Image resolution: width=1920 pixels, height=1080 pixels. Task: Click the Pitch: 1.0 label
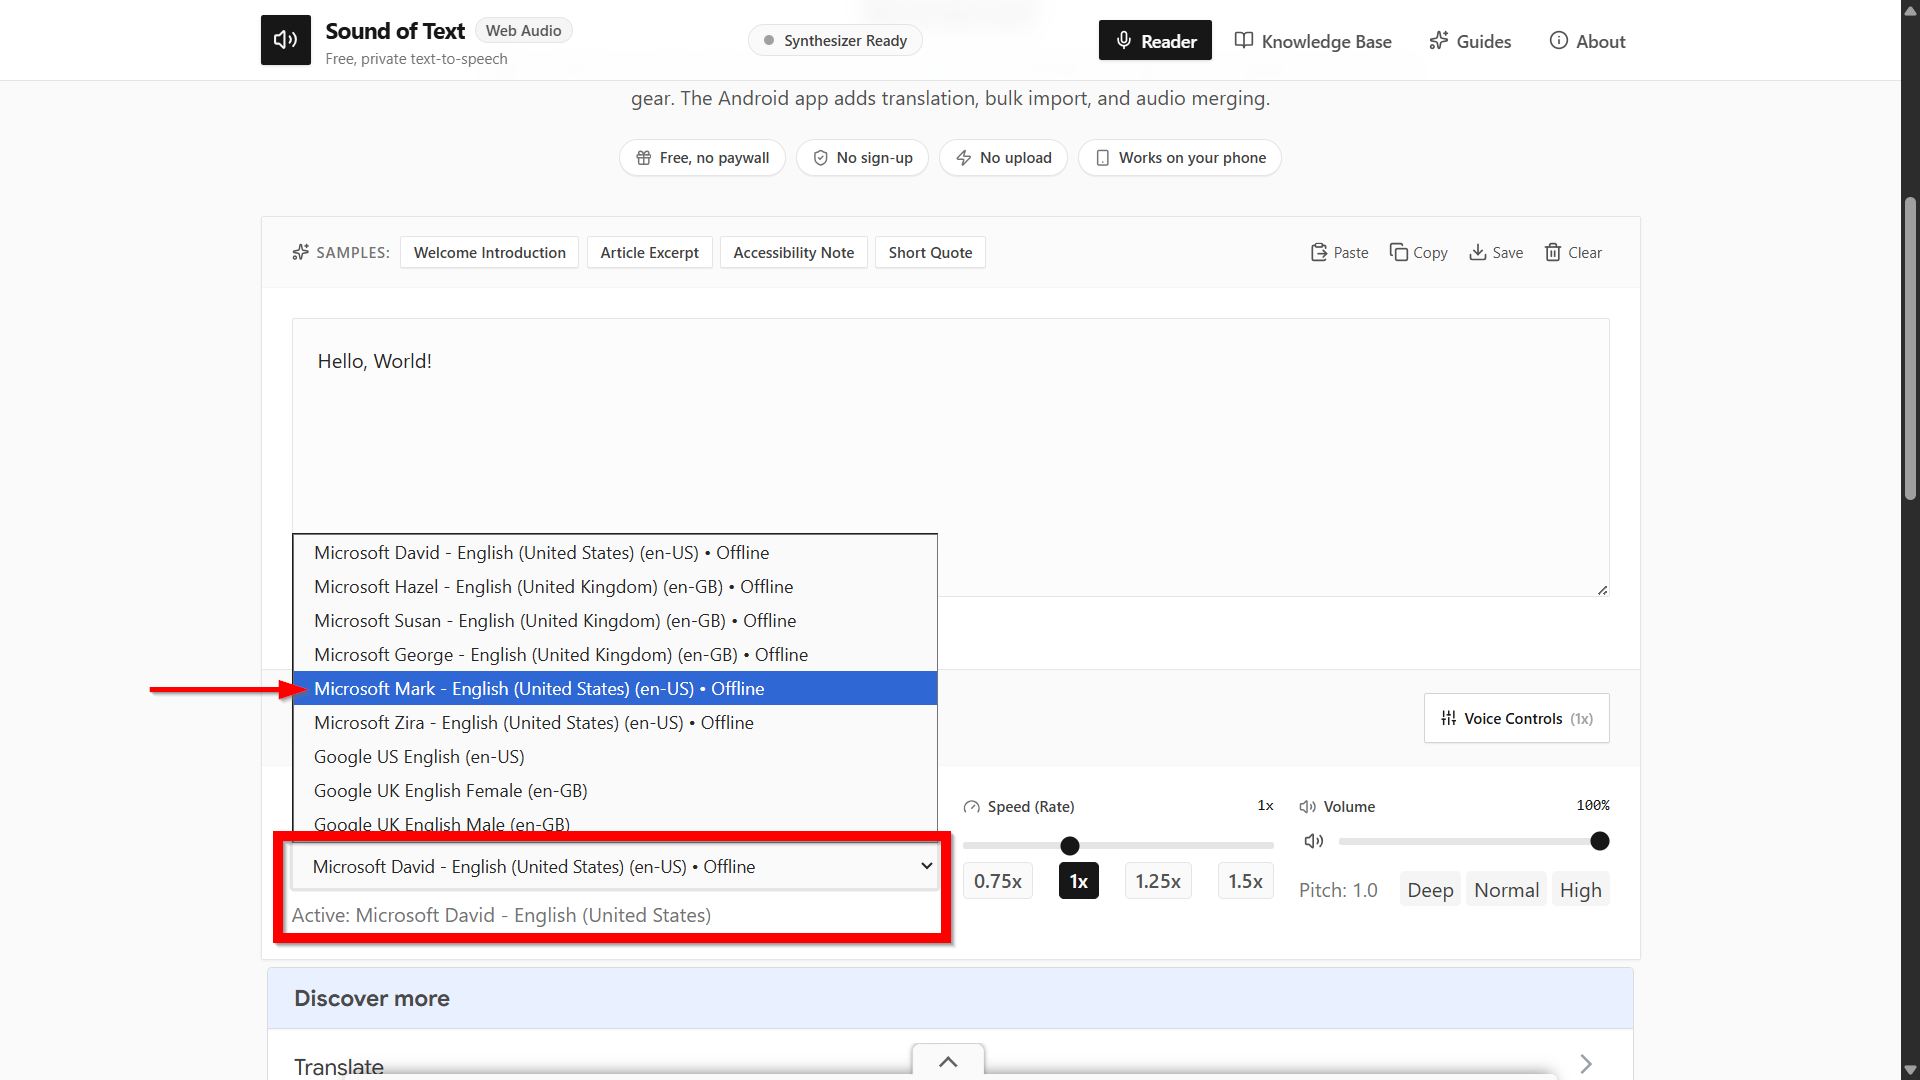[x=1338, y=890]
